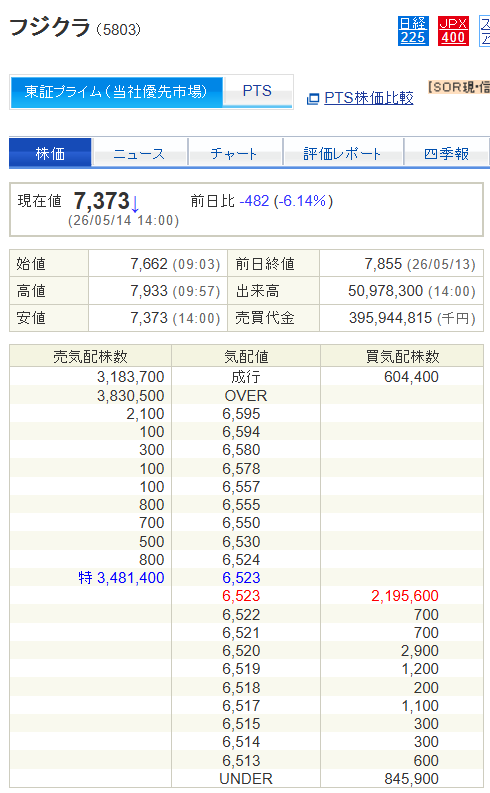Screen dimensions: 490x793
Task: Click the red buy quantity 2,195,600
Action: pos(405,596)
